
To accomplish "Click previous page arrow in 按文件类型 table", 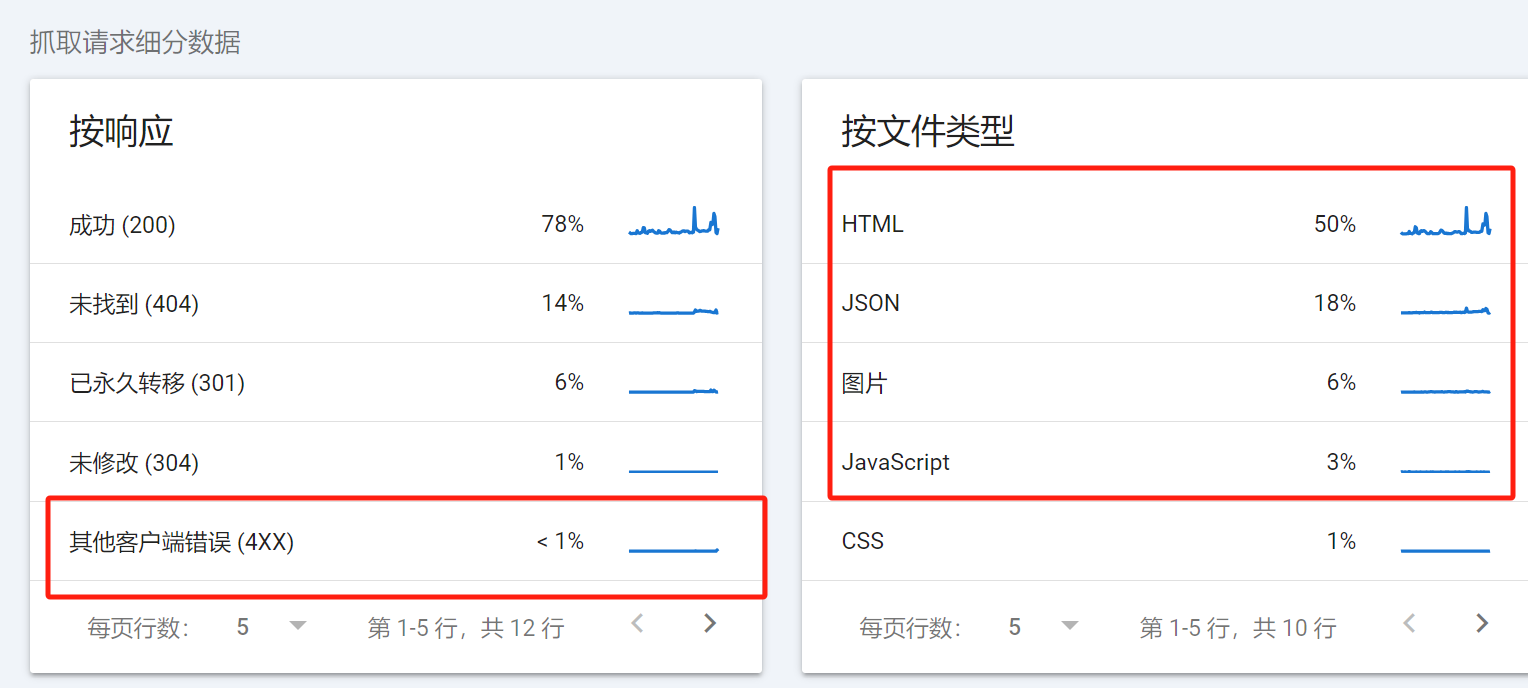I will tap(1409, 623).
